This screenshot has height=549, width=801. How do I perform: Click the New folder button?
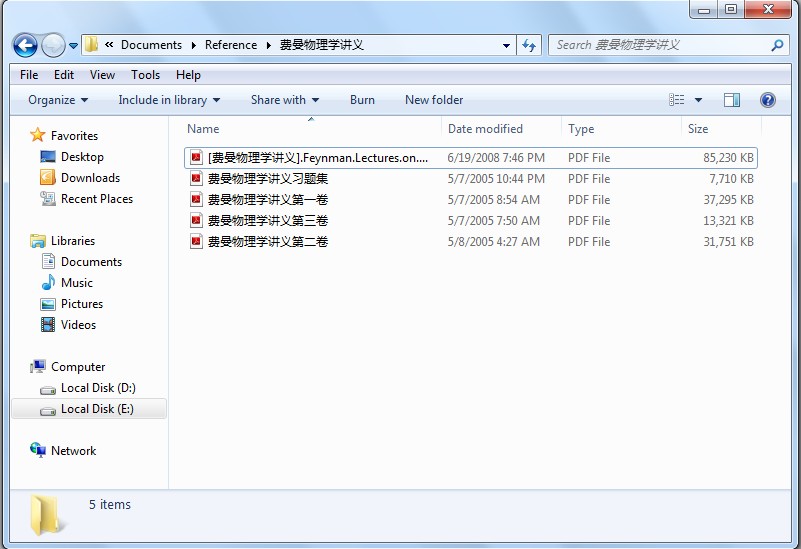(434, 100)
